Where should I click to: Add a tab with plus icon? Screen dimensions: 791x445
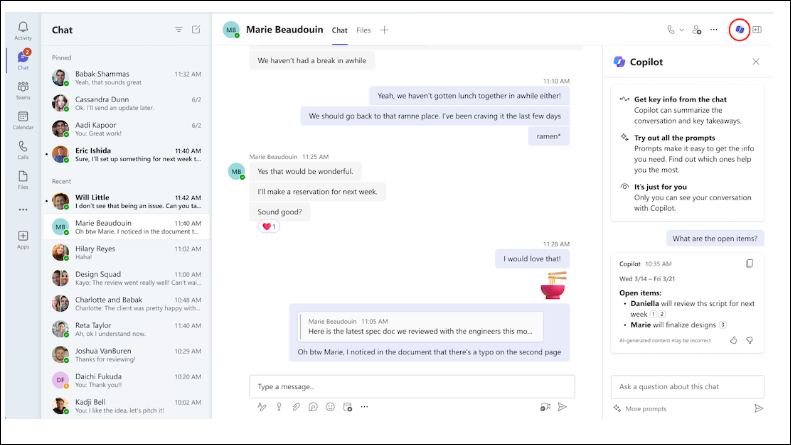click(384, 30)
